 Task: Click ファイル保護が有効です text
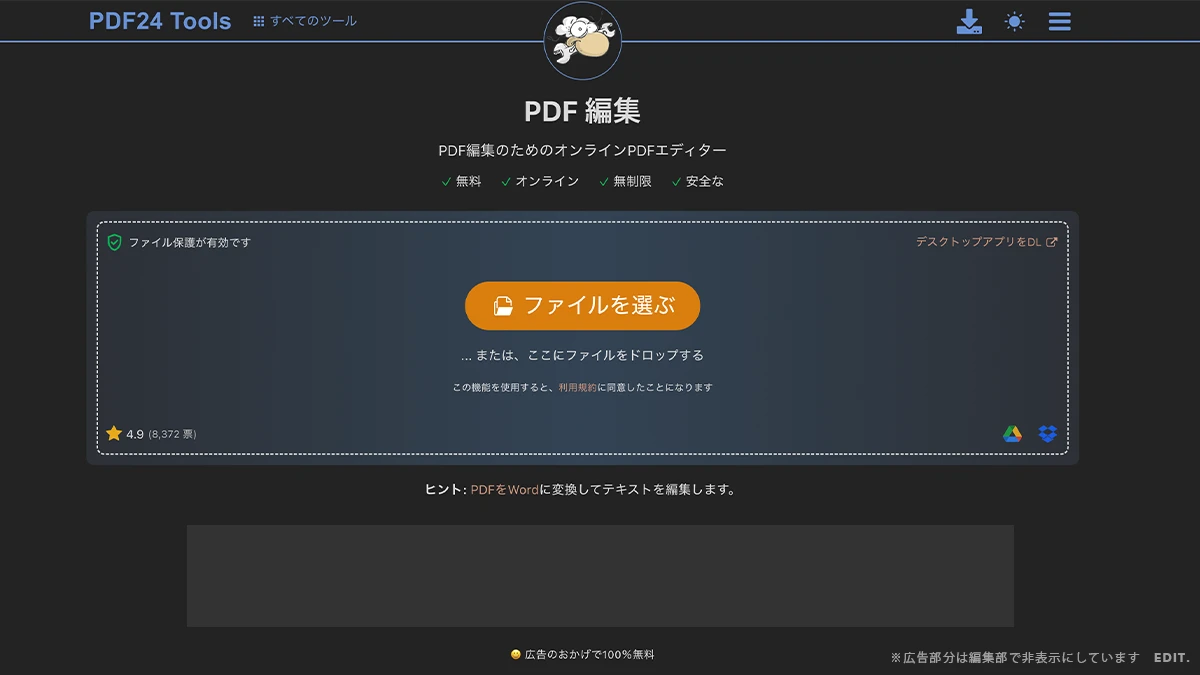pos(190,243)
